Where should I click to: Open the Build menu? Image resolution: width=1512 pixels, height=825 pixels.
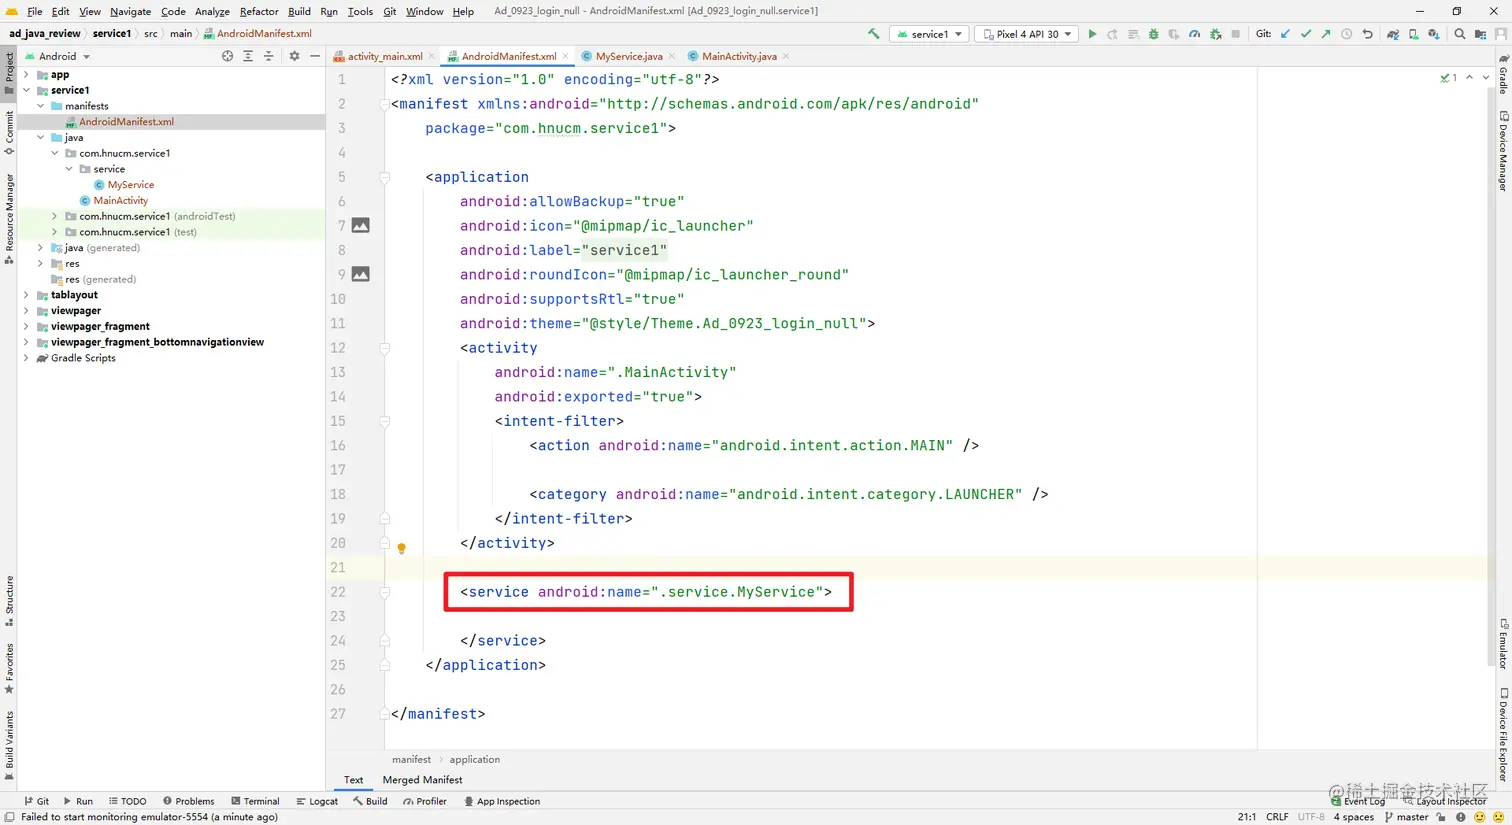click(x=299, y=11)
